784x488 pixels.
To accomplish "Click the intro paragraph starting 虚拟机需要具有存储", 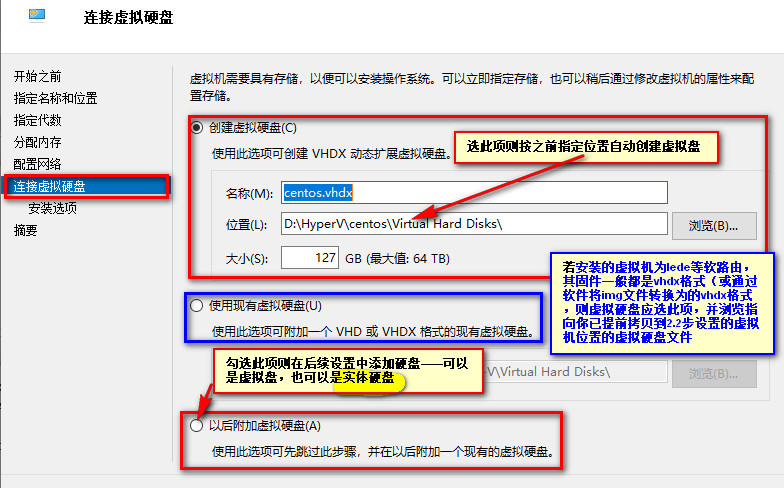I will (472, 87).
